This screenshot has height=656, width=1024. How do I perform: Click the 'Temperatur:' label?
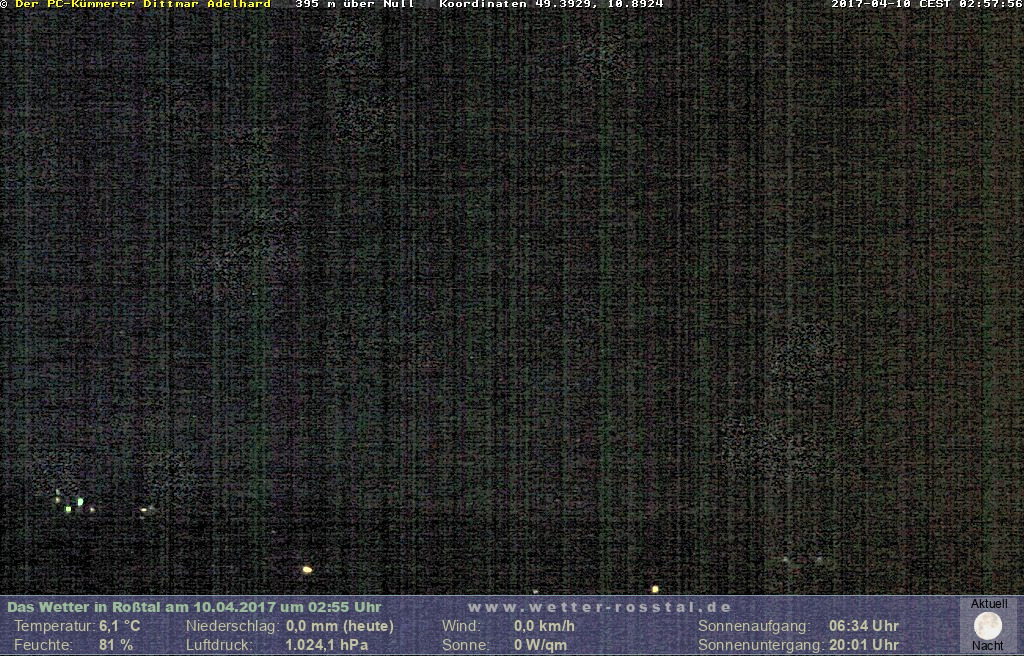point(55,626)
